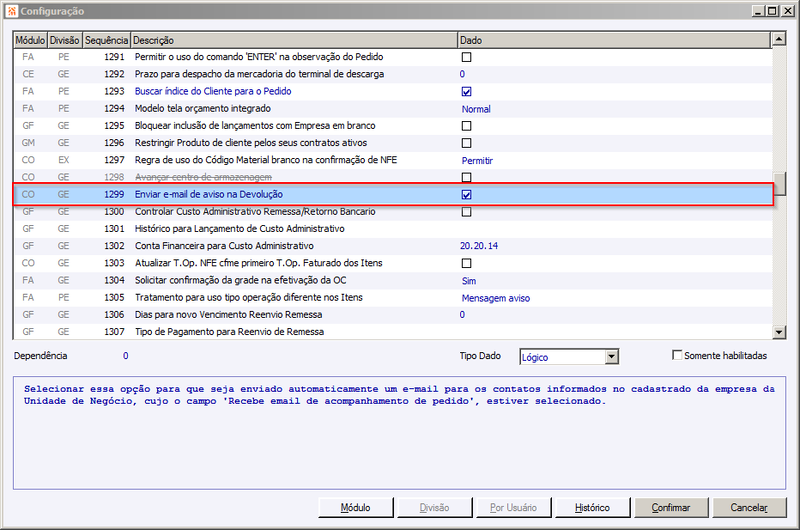Click the Divisão button
Viewport: 800px width, 530px height.
434,508
